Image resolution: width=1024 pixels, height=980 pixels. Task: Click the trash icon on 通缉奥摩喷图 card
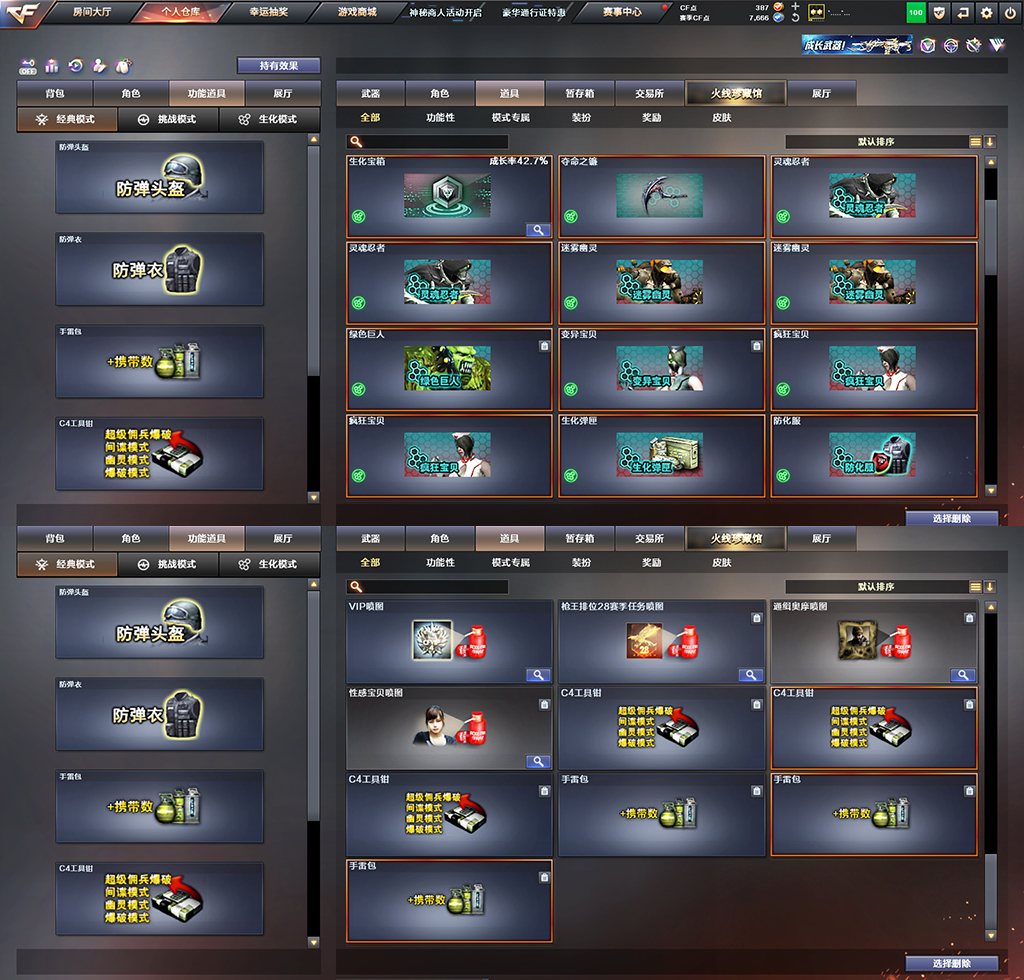click(x=969, y=618)
